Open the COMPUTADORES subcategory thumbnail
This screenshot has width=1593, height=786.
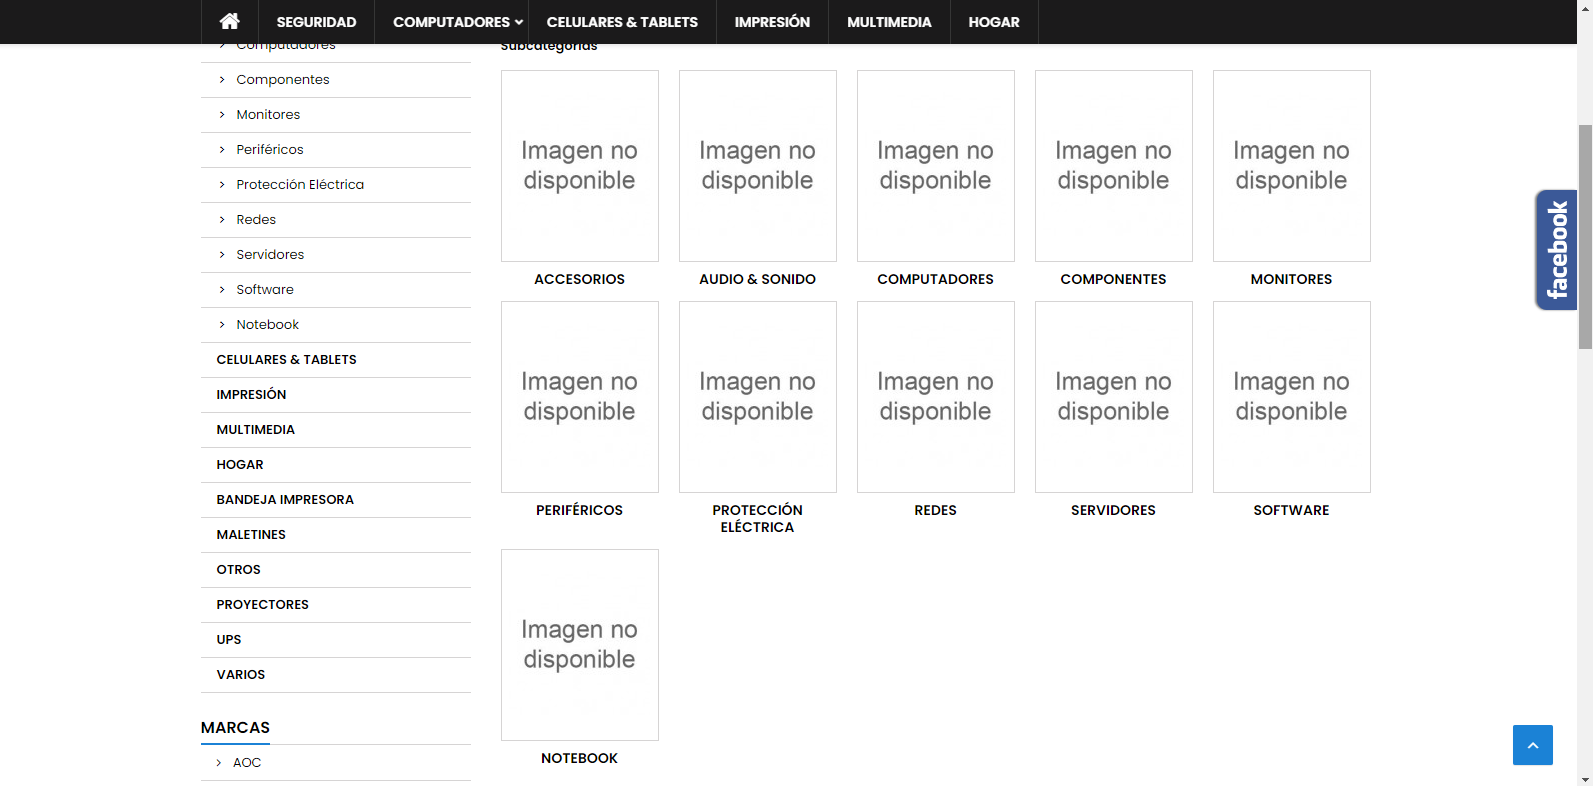click(x=936, y=166)
